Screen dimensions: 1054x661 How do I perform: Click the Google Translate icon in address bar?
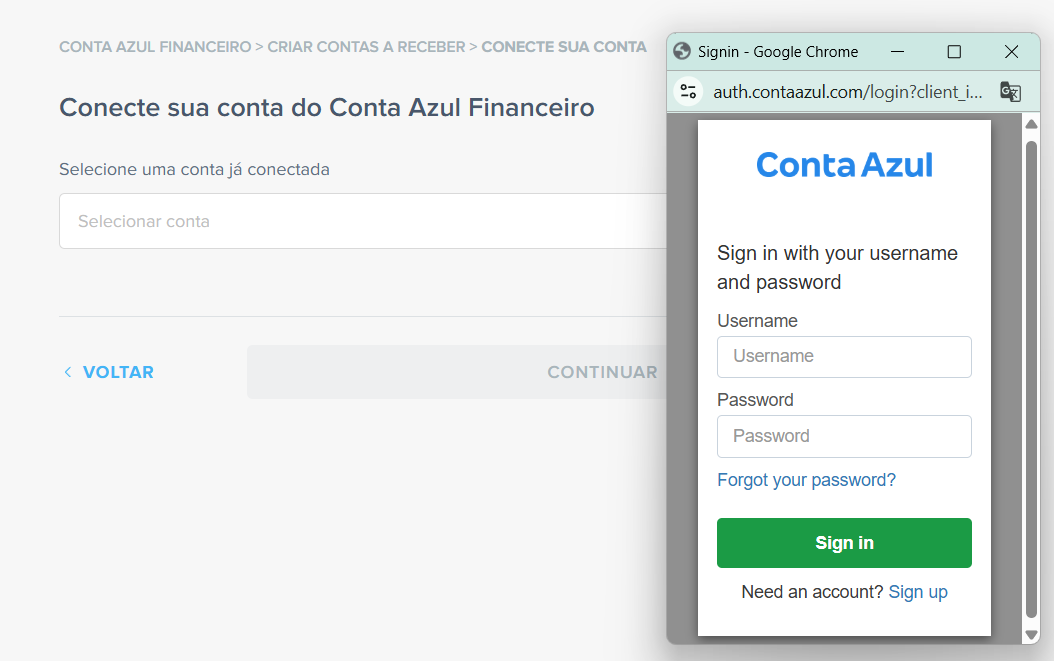tap(1010, 91)
